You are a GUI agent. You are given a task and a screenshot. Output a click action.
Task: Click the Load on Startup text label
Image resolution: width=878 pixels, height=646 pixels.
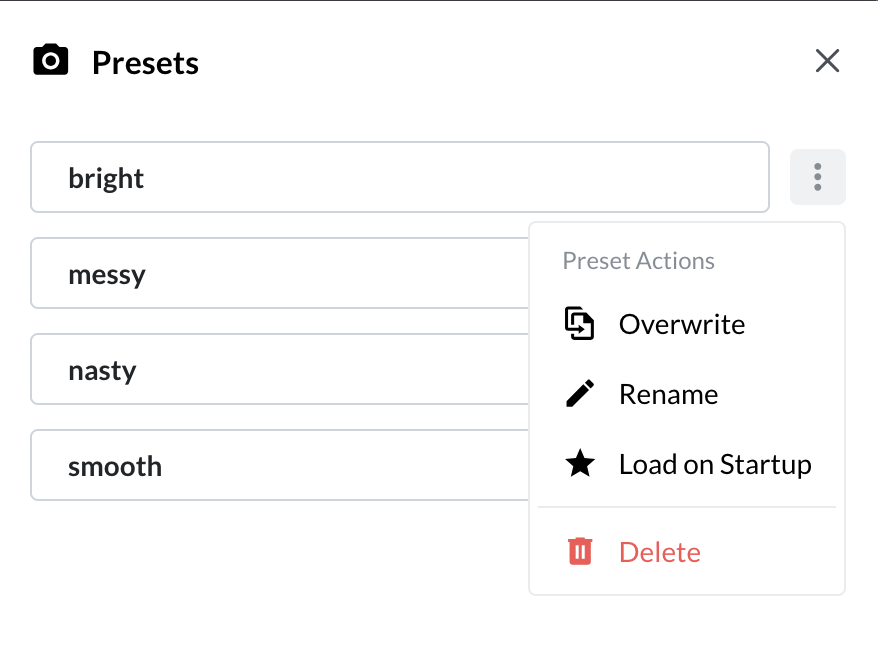click(715, 465)
